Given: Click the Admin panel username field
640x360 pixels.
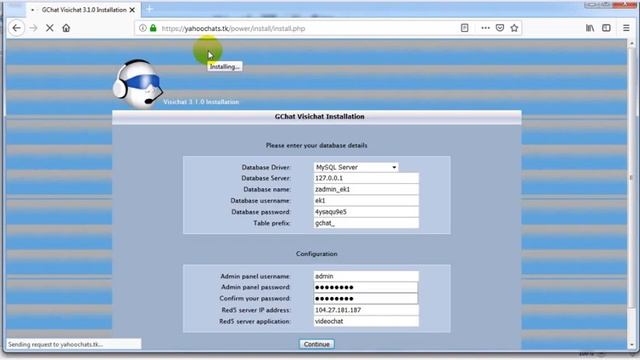Looking at the screenshot, I should [366, 276].
